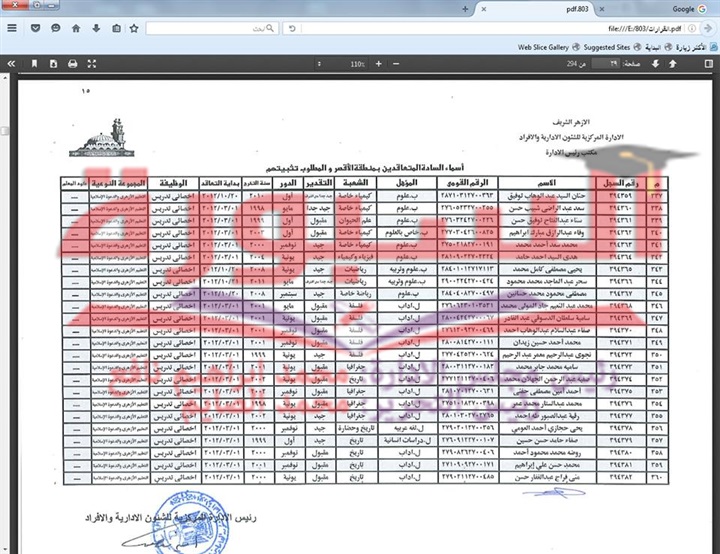Print the PDF document
Viewport: 720px width, 554px height.
pyautogui.click(x=72, y=63)
